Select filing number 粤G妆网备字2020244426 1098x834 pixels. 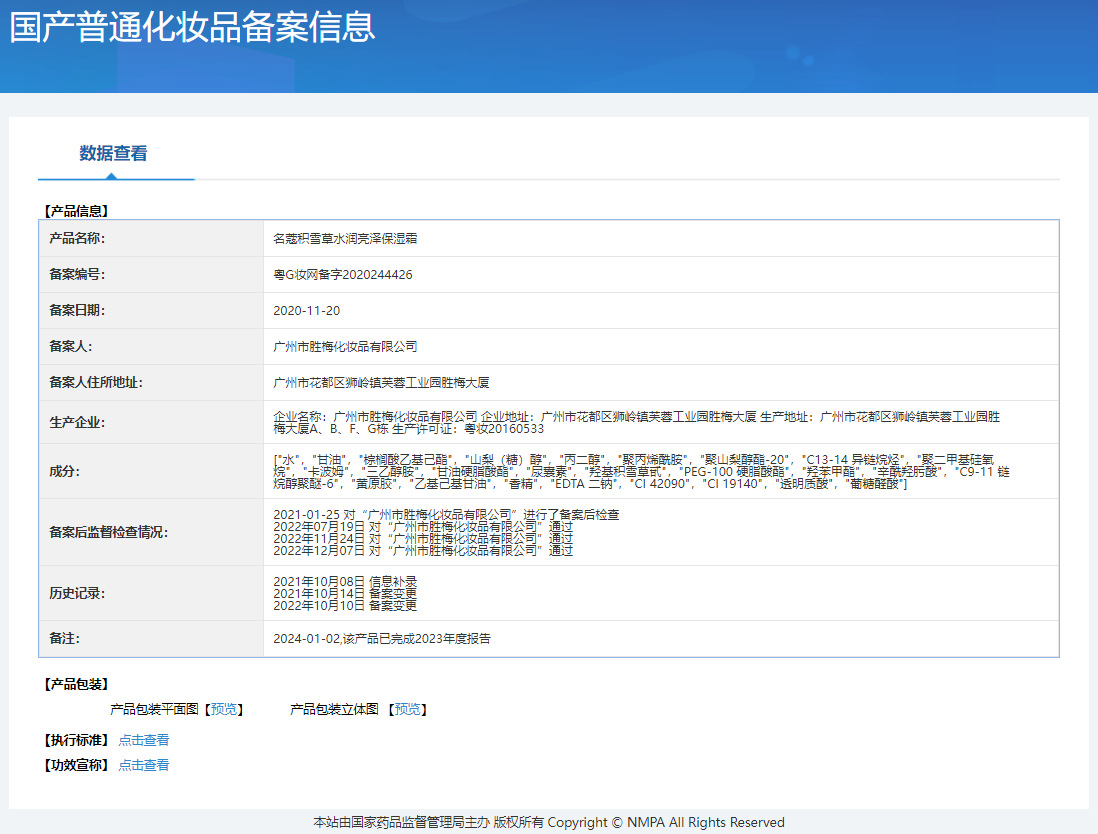tap(342, 274)
